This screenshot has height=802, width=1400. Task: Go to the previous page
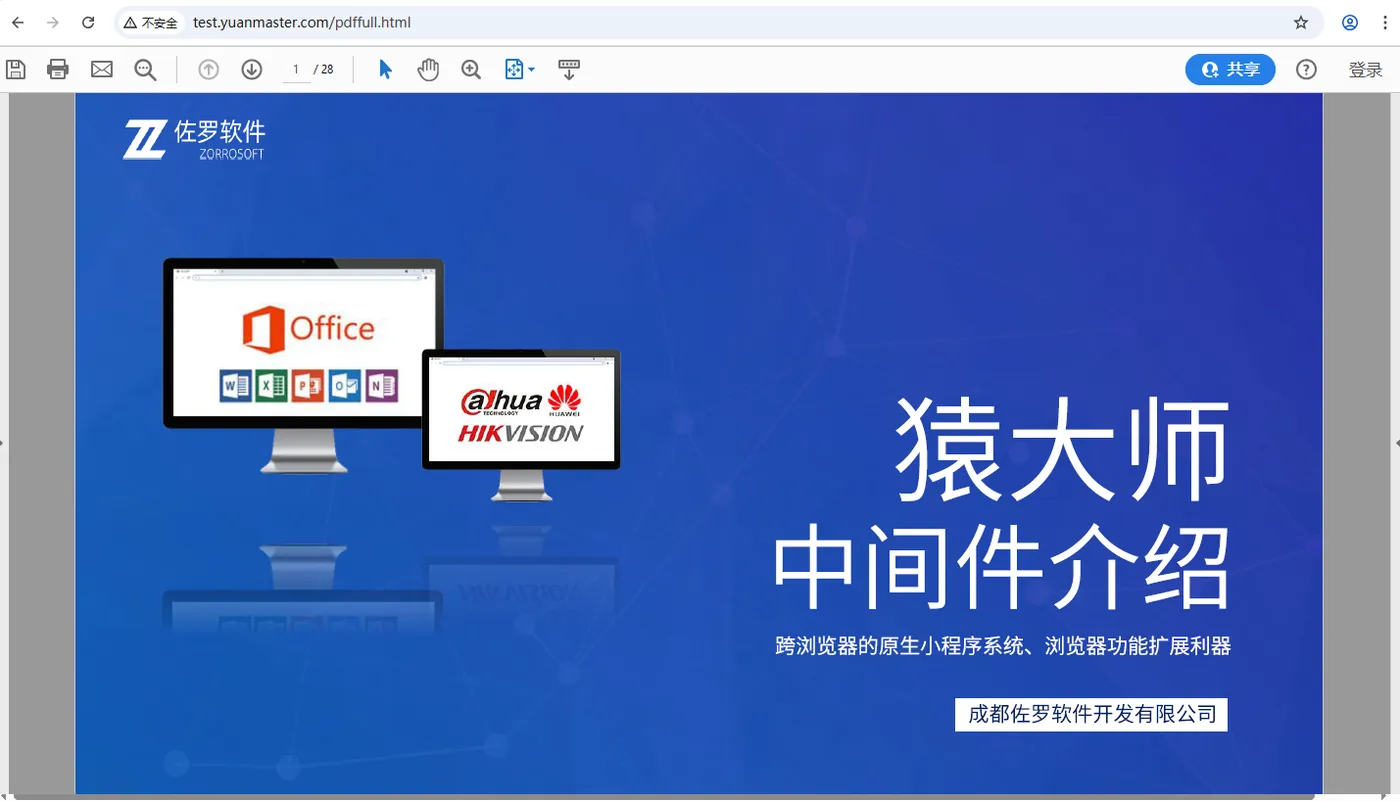[x=208, y=69]
